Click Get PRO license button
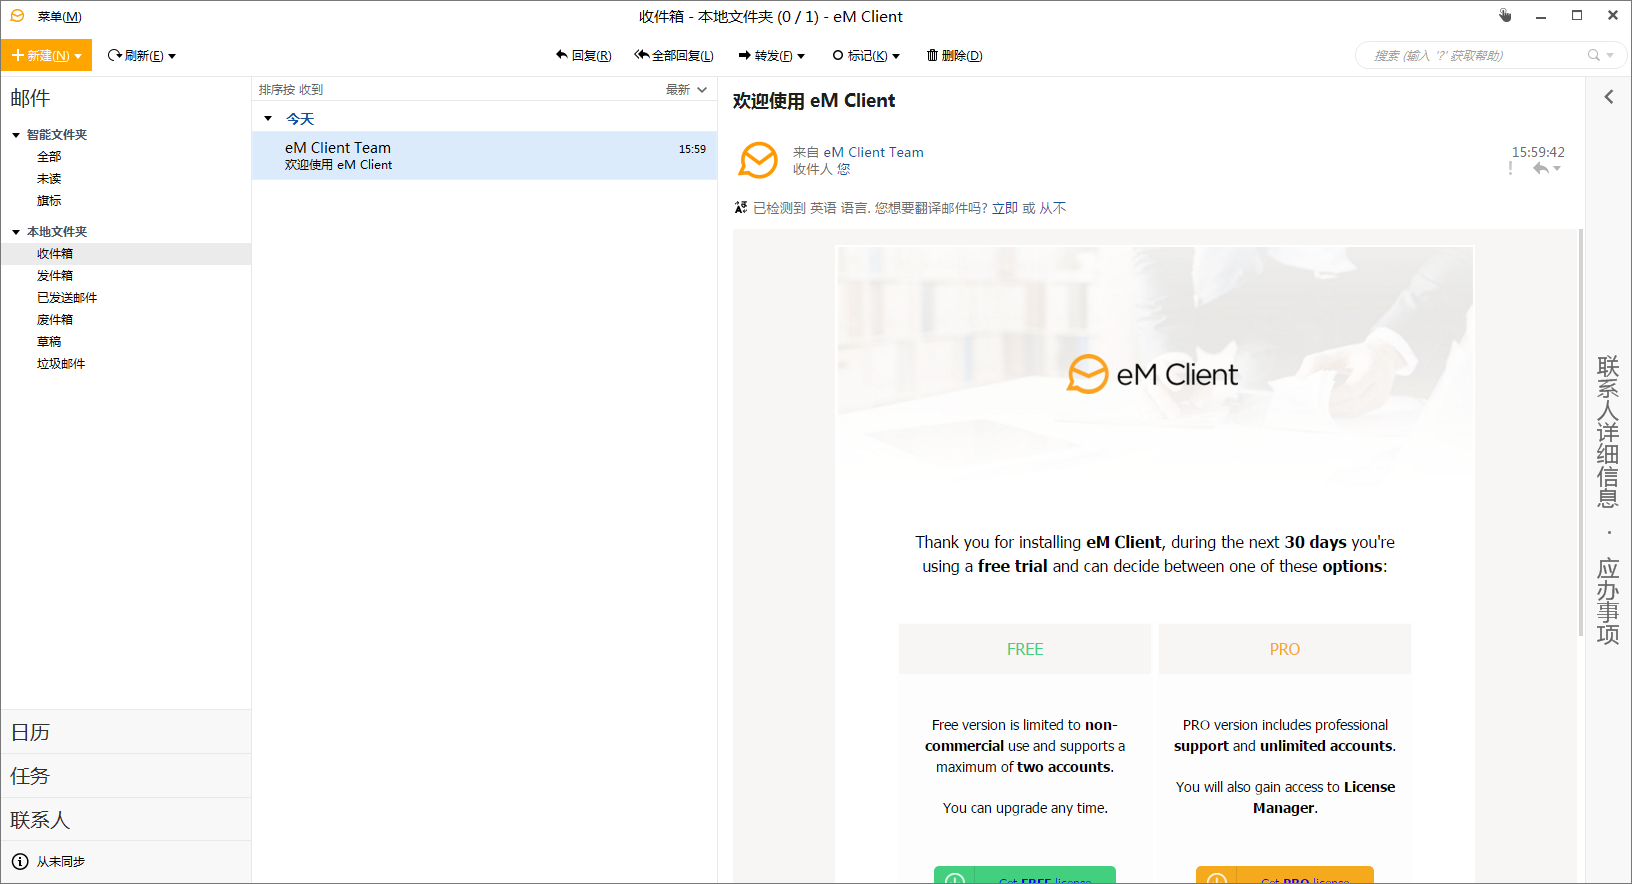 1285,875
